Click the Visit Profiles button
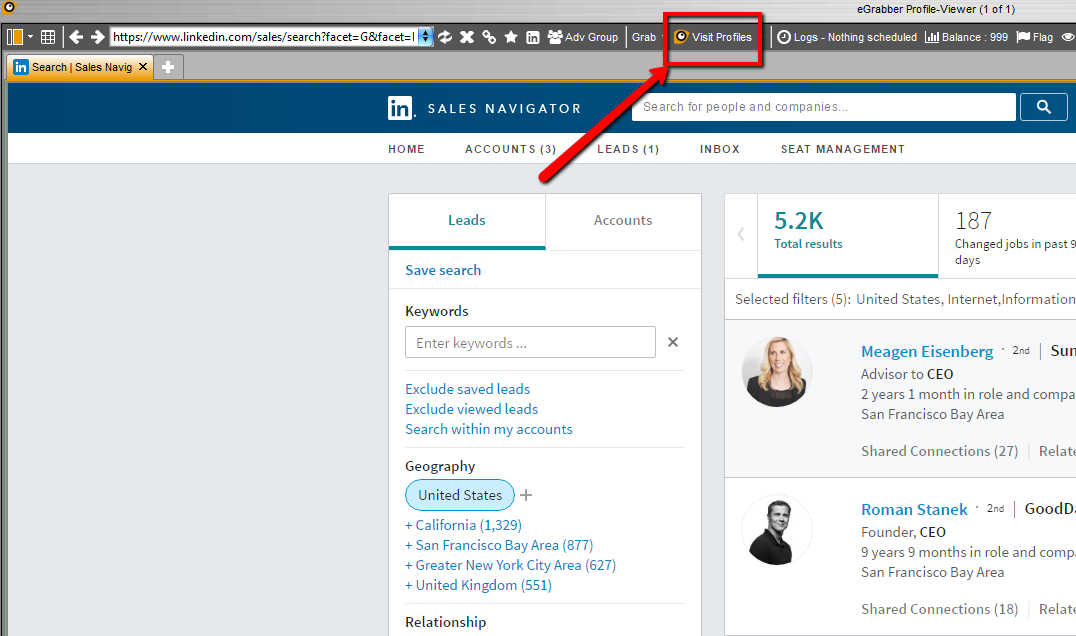This screenshot has height=636, width=1076. (713, 37)
